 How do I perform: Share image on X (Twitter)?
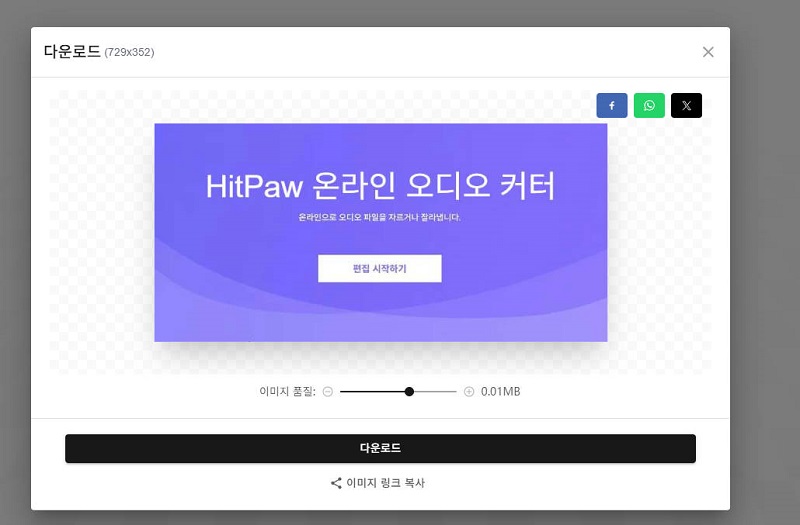(686, 106)
